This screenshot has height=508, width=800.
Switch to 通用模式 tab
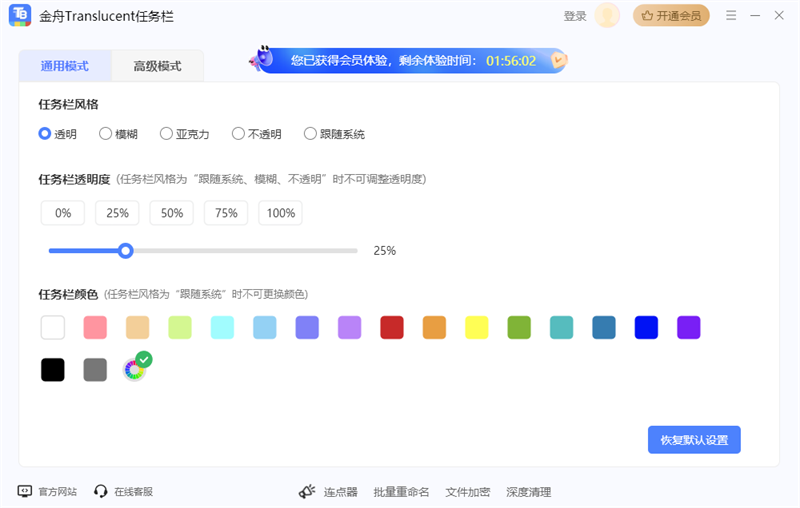(65, 66)
